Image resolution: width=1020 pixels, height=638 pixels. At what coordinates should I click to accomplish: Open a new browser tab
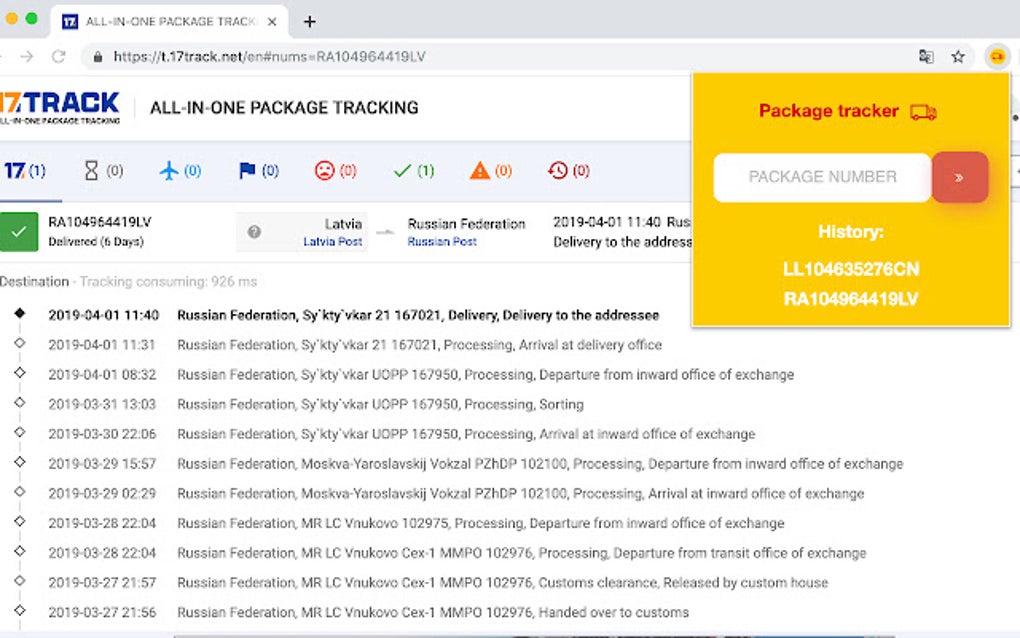[x=310, y=21]
